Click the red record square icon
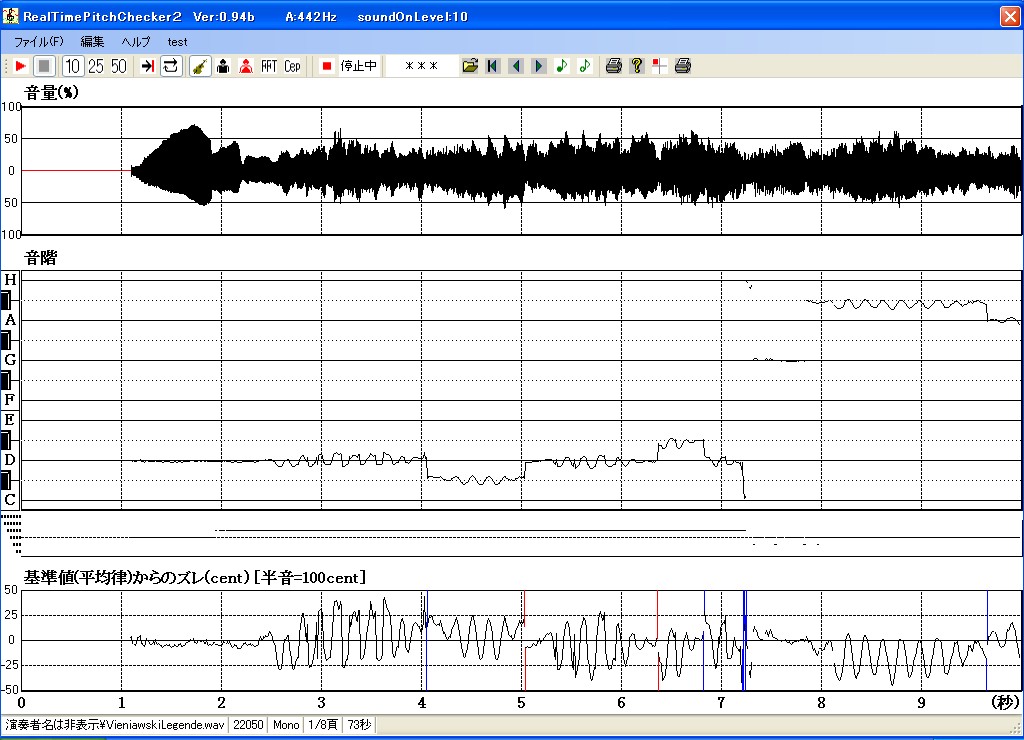Screen dimensions: 1024x740 [327, 66]
